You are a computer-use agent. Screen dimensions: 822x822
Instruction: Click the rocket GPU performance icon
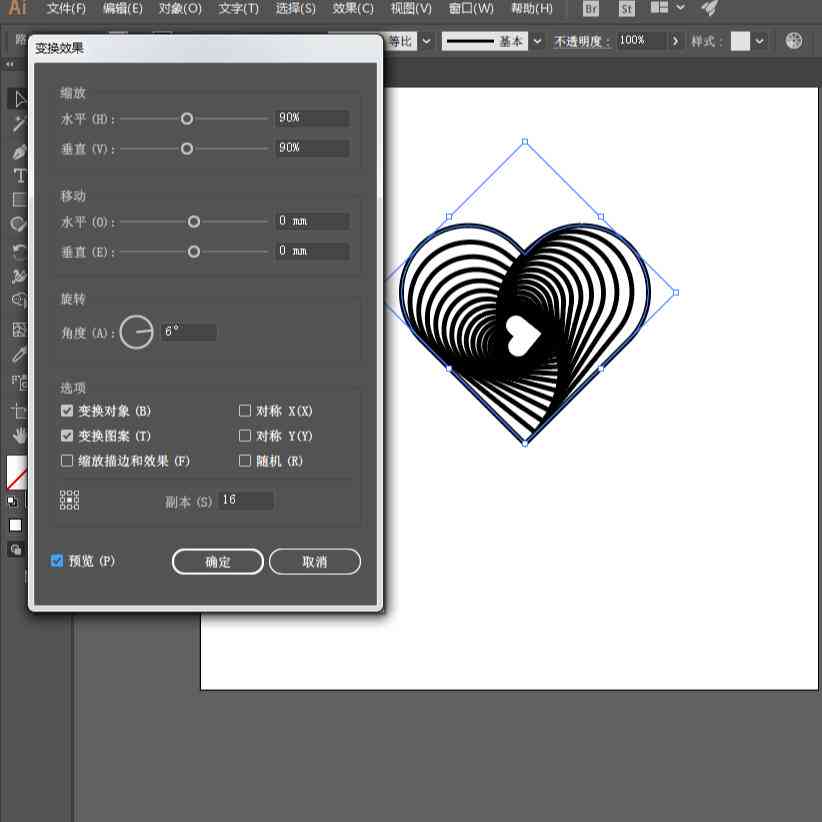pos(710,8)
